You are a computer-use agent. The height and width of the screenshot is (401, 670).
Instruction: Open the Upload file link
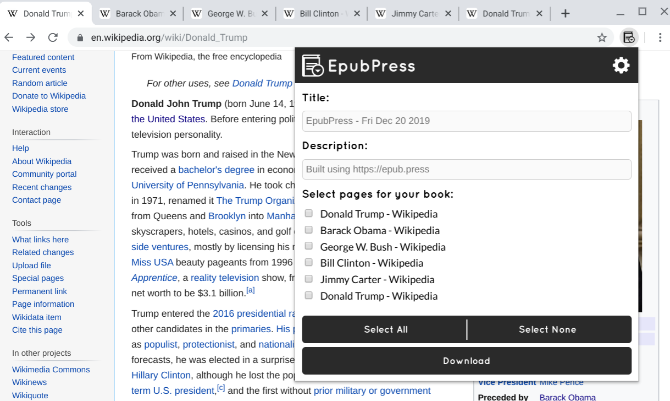pos(31,265)
